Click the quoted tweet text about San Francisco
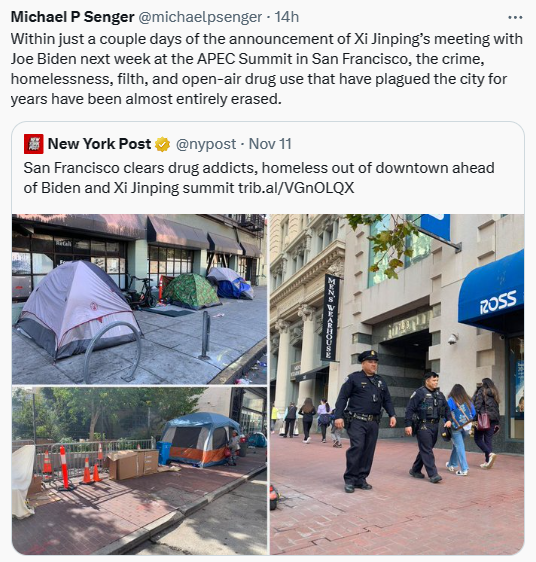The height and width of the screenshot is (562, 536). 259,178
